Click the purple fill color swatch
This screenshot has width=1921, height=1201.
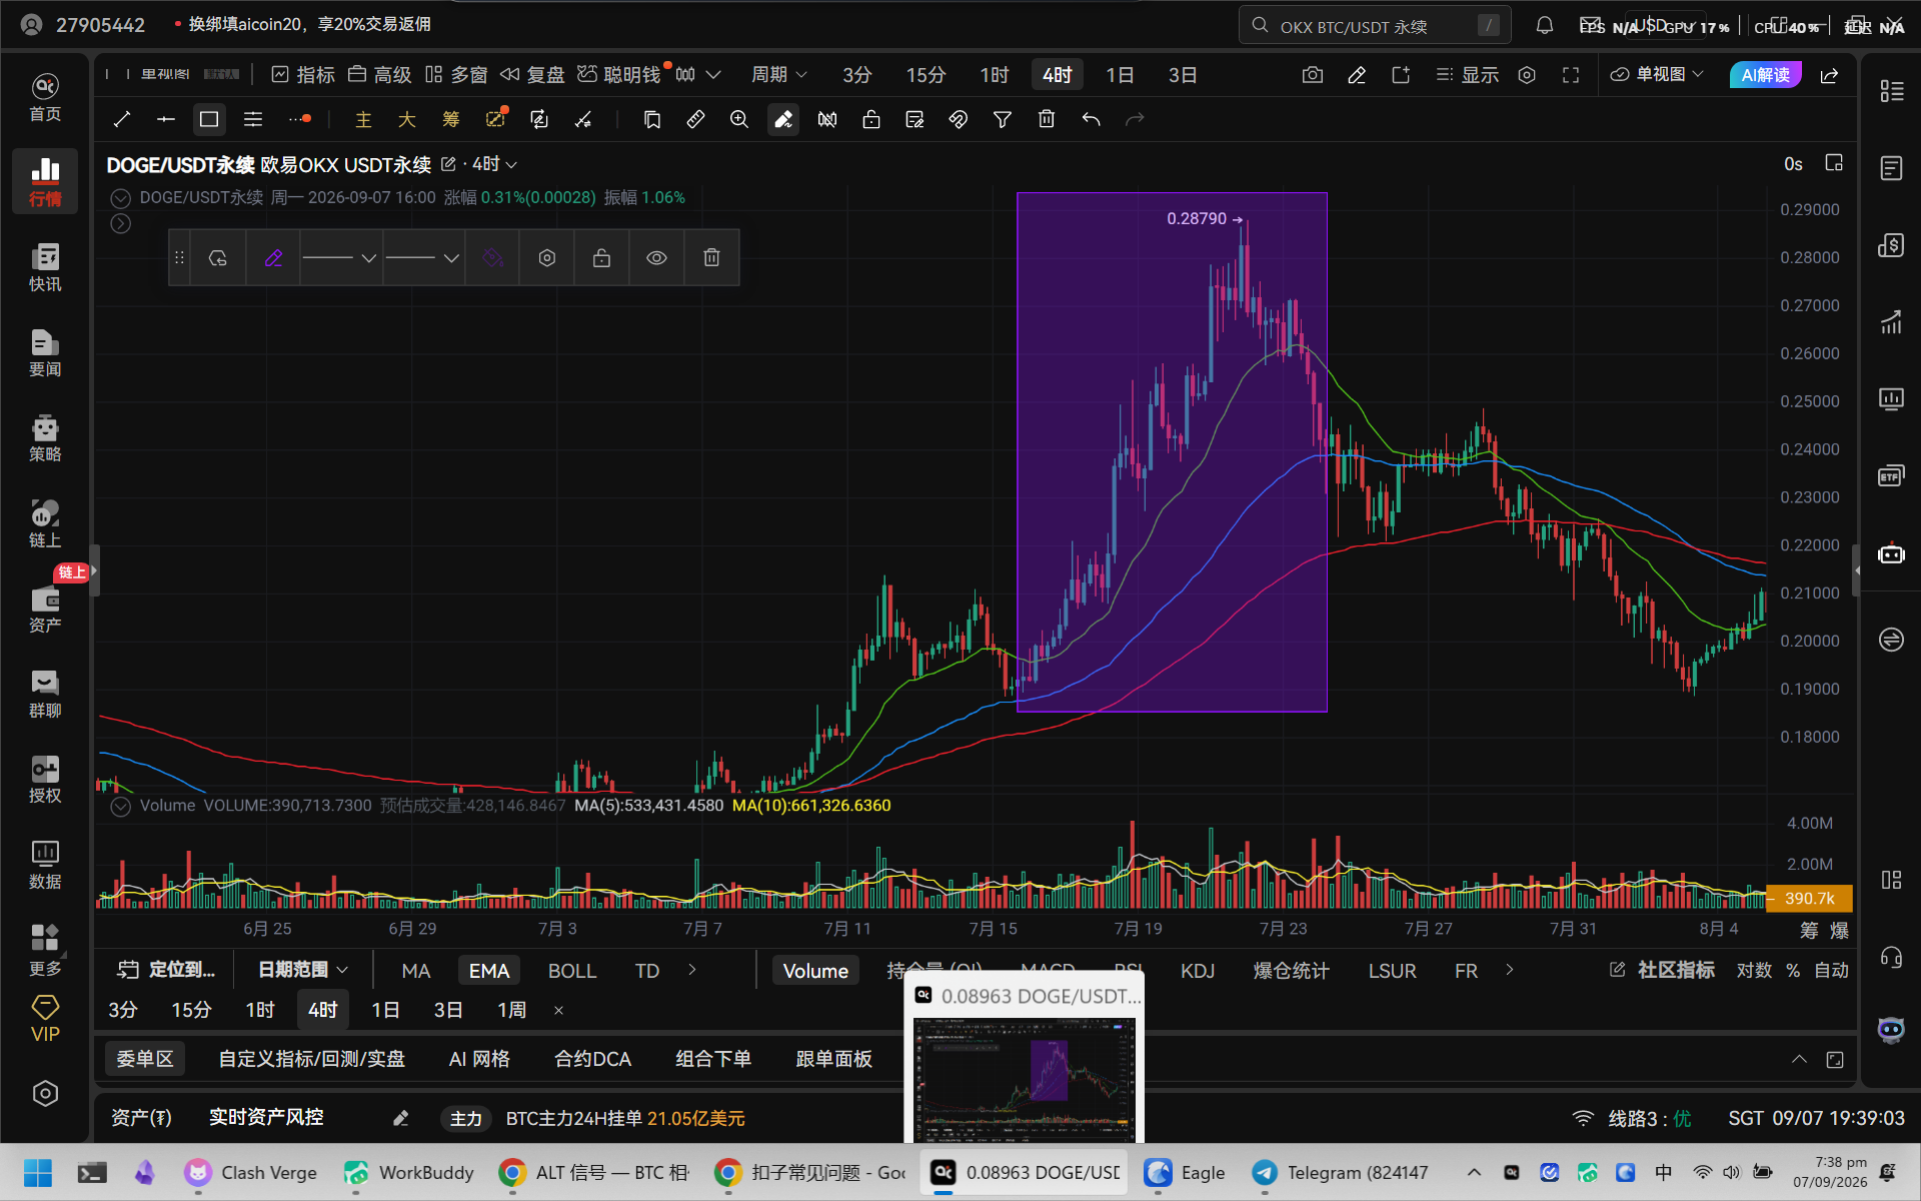pyautogui.click(x=492, y=258)
